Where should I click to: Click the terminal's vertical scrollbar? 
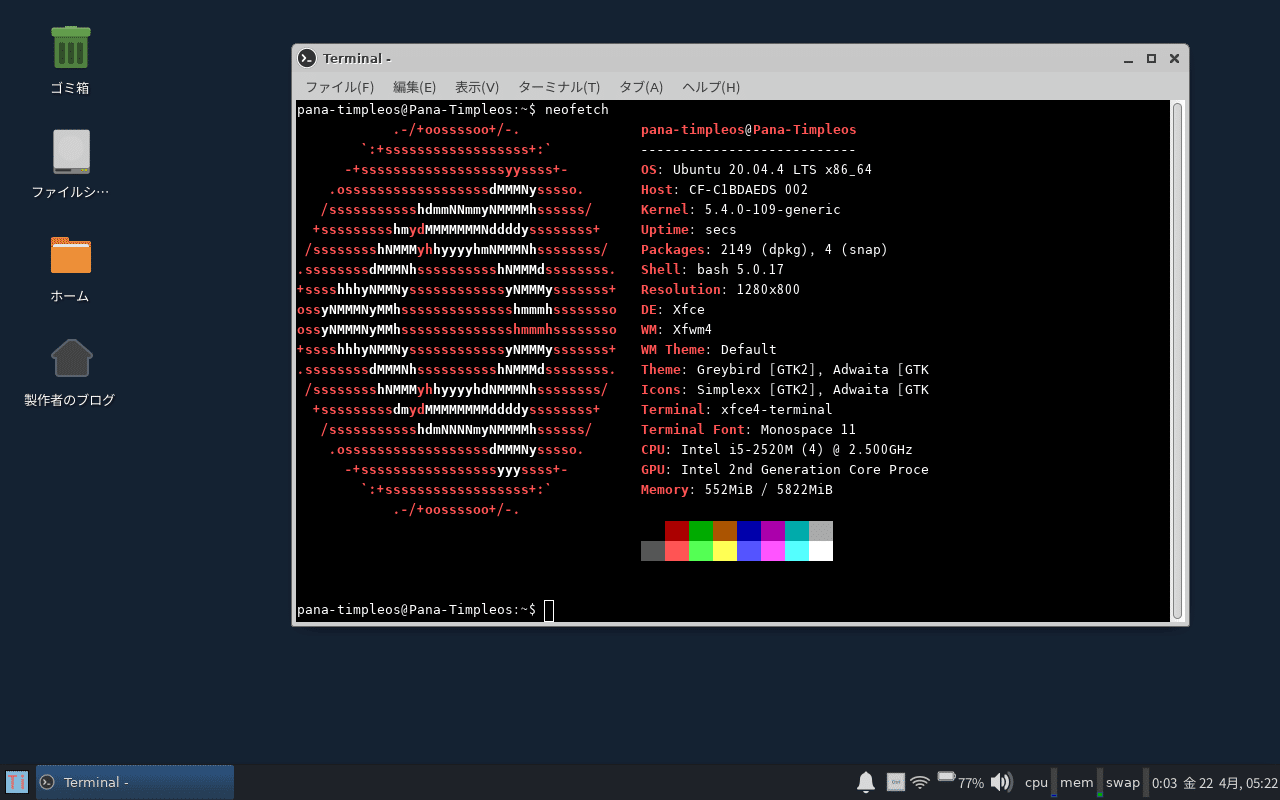click(1177, 360)
